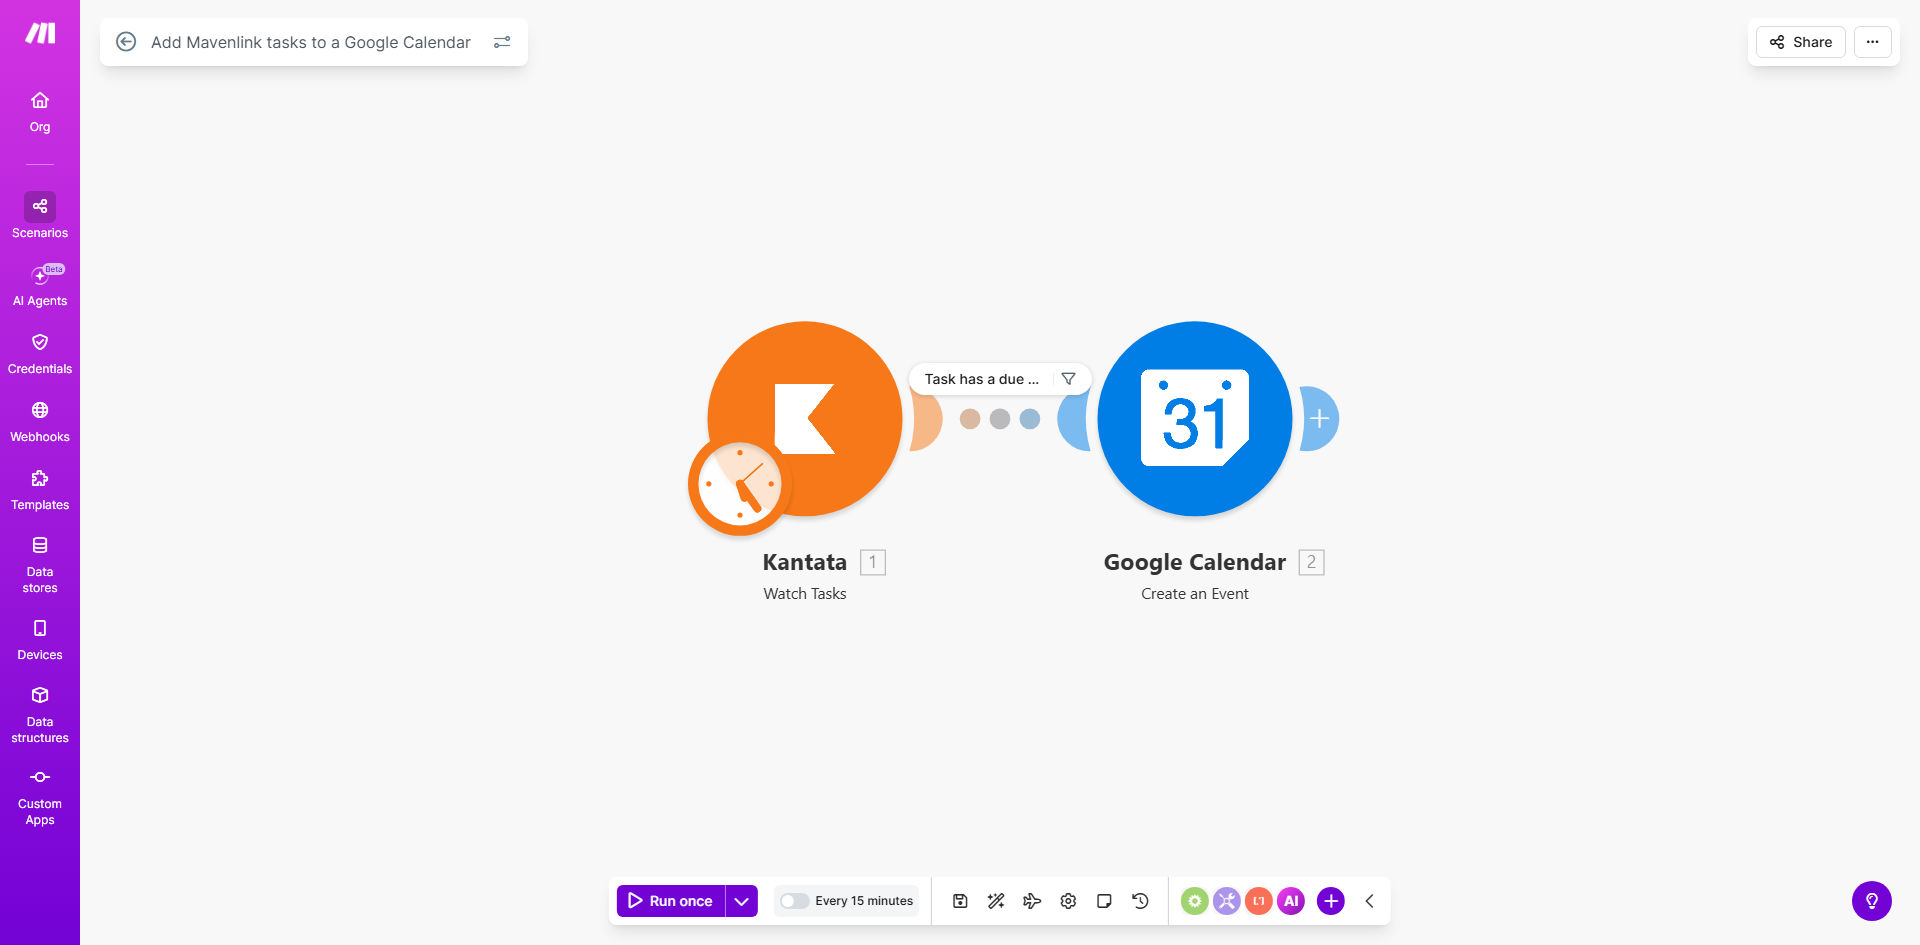The height and width of the screenshot is (945, 1920).
Task: Toggle the Every 15 minutes scheduling switch
Action: 794,901
